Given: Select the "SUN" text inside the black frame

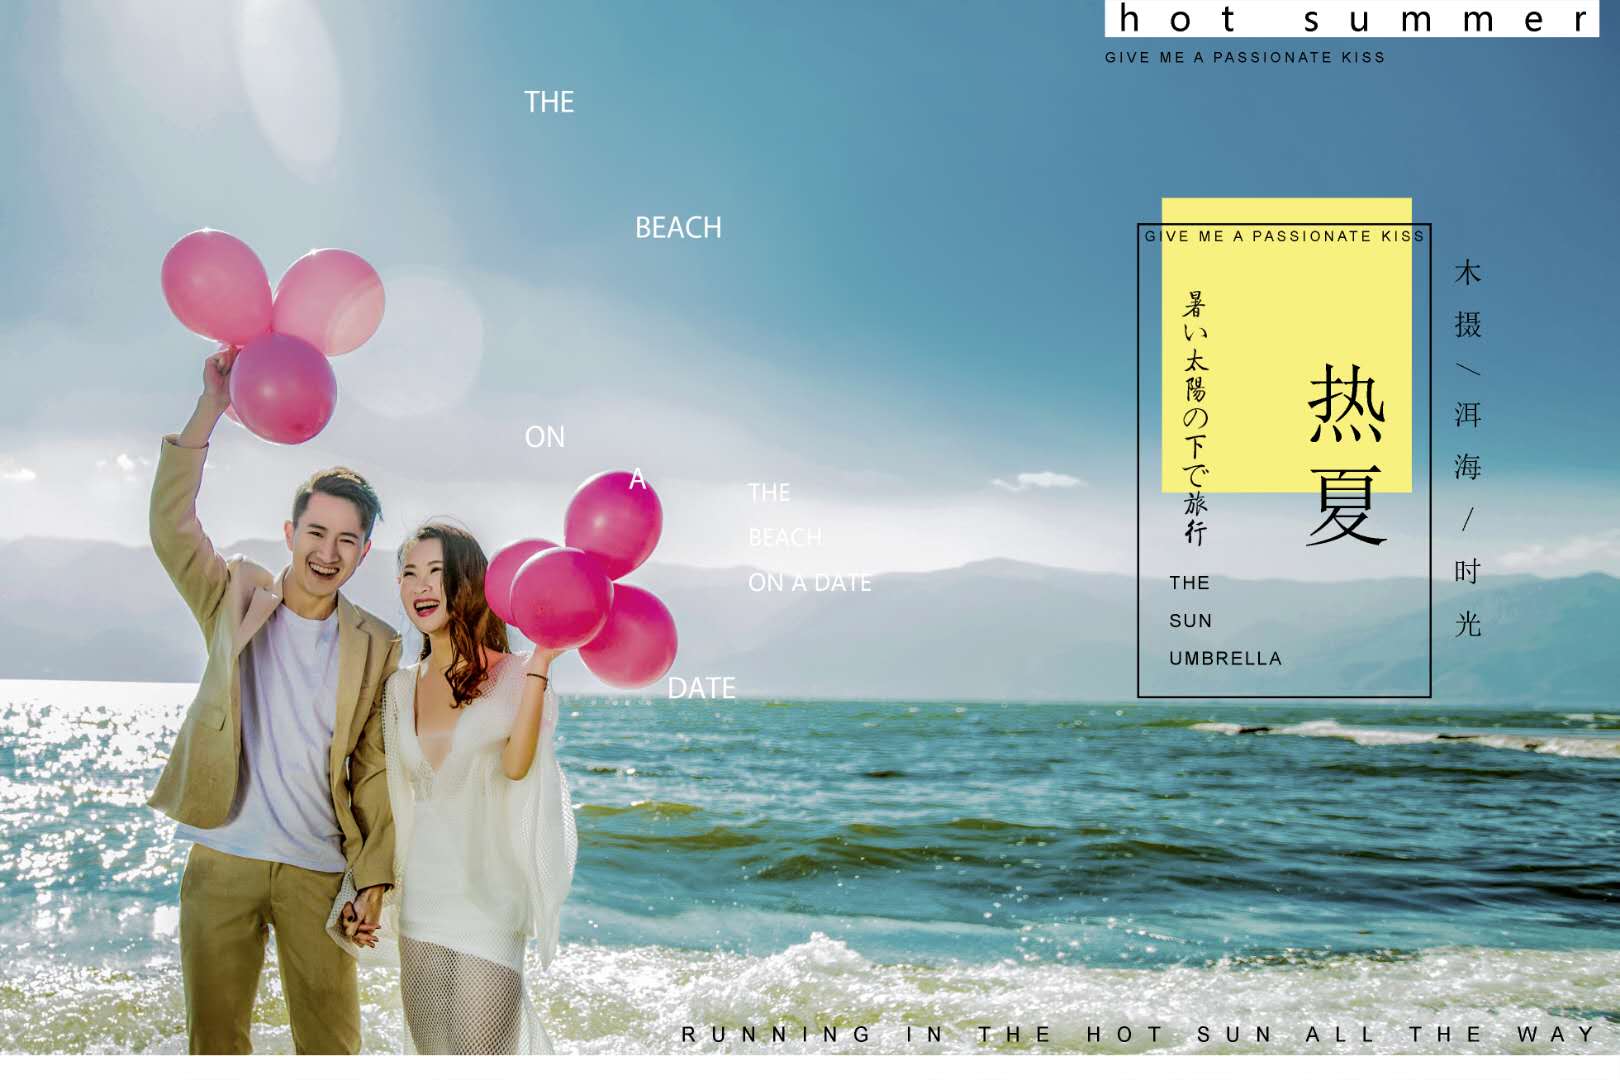Looking at the screenshot, I should coord(1190,621).
